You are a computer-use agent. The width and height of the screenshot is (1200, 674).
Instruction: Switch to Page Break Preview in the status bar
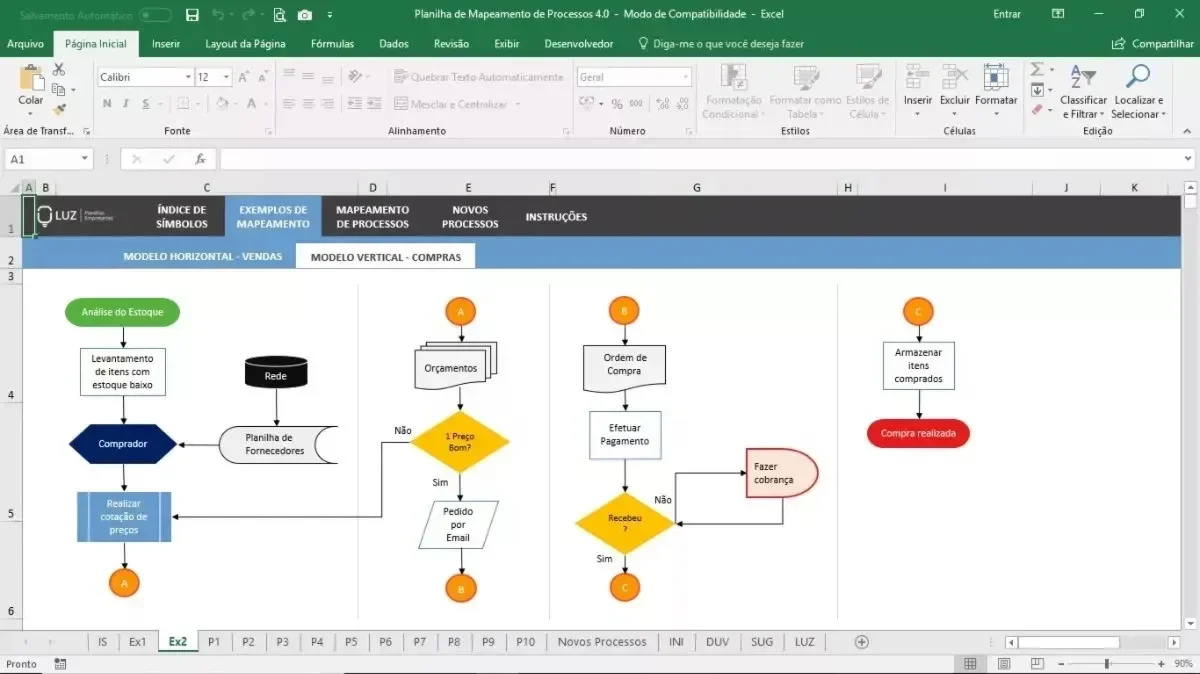[1037, 664]
